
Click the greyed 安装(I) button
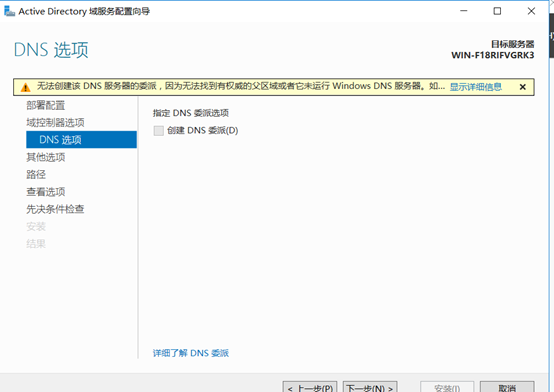(447, 387)
